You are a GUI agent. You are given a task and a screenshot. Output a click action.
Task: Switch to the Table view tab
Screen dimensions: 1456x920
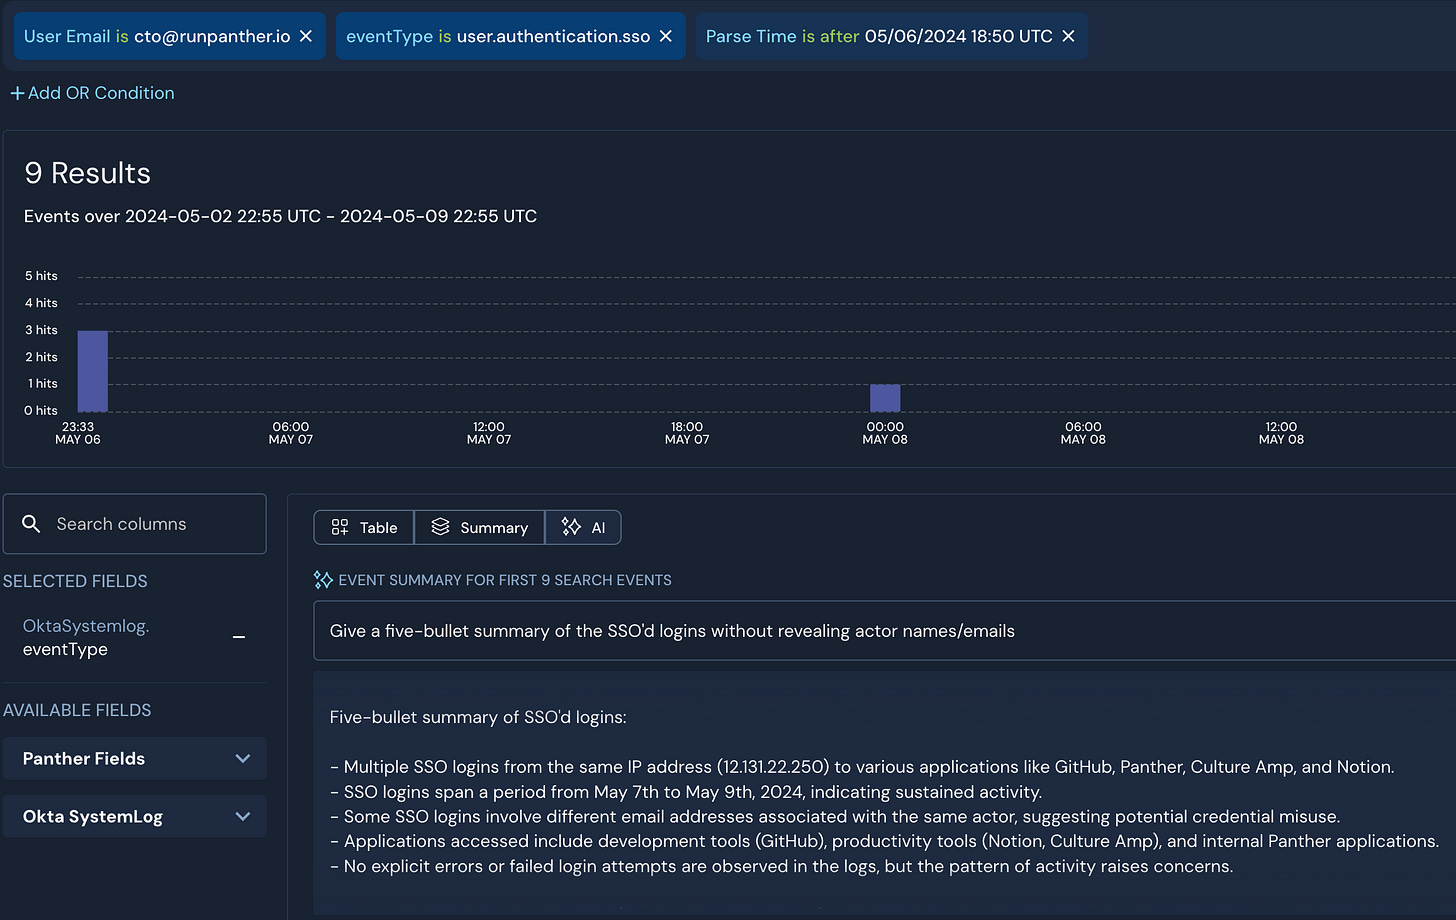click(364, 527)
